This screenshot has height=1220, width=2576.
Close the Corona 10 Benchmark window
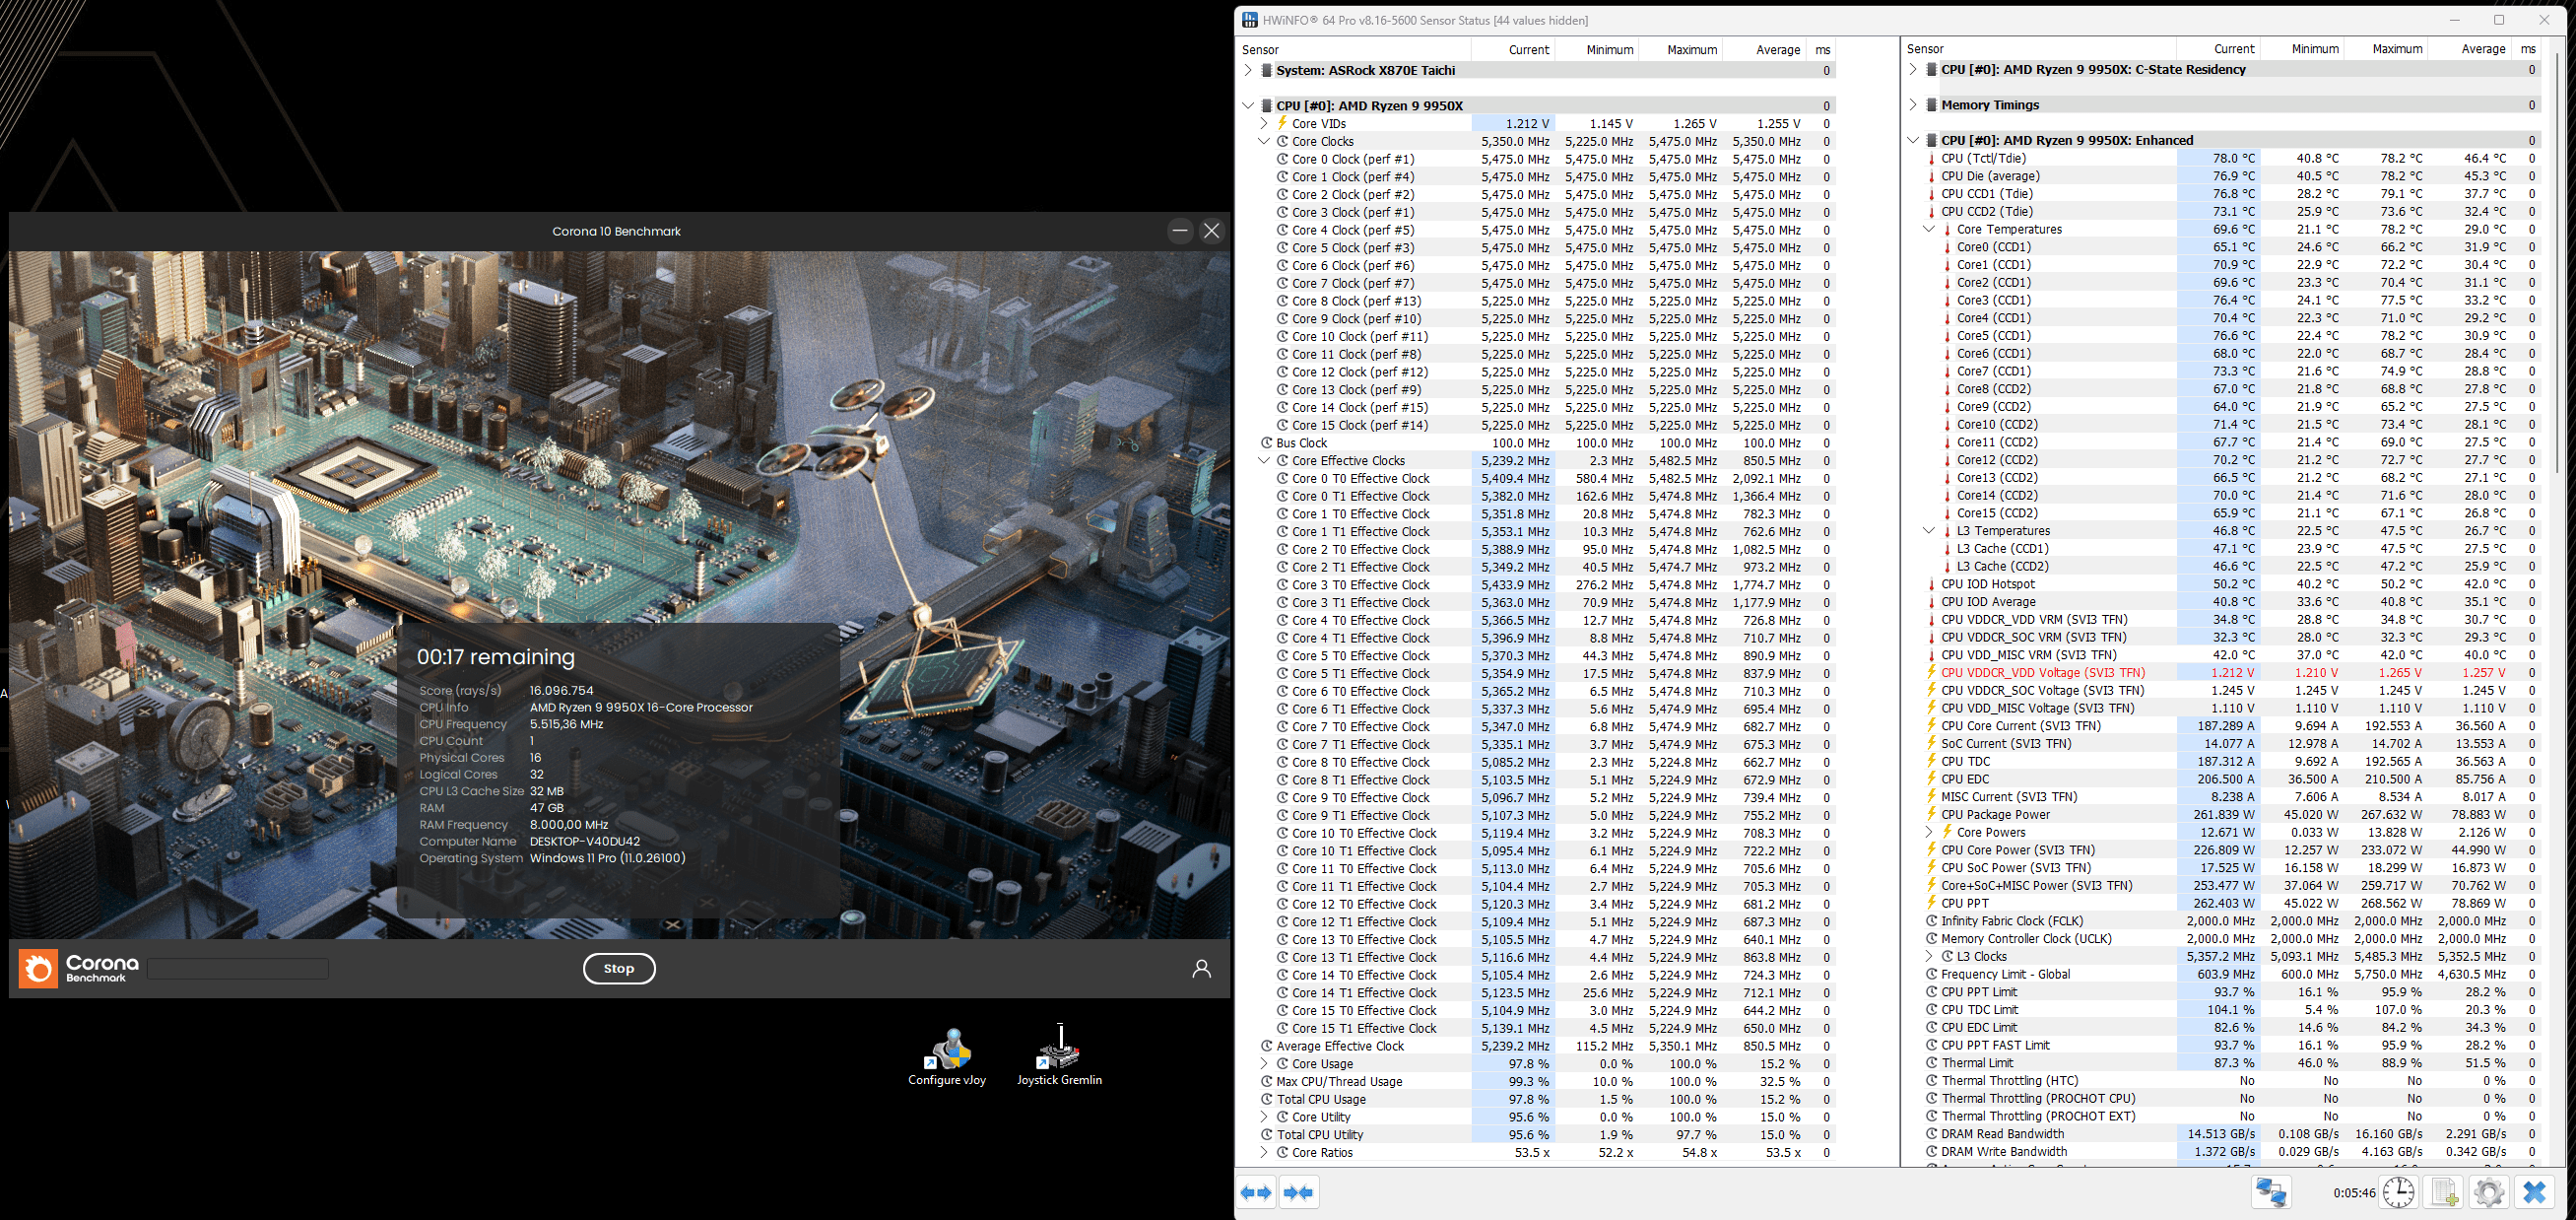click(1211, 231)
